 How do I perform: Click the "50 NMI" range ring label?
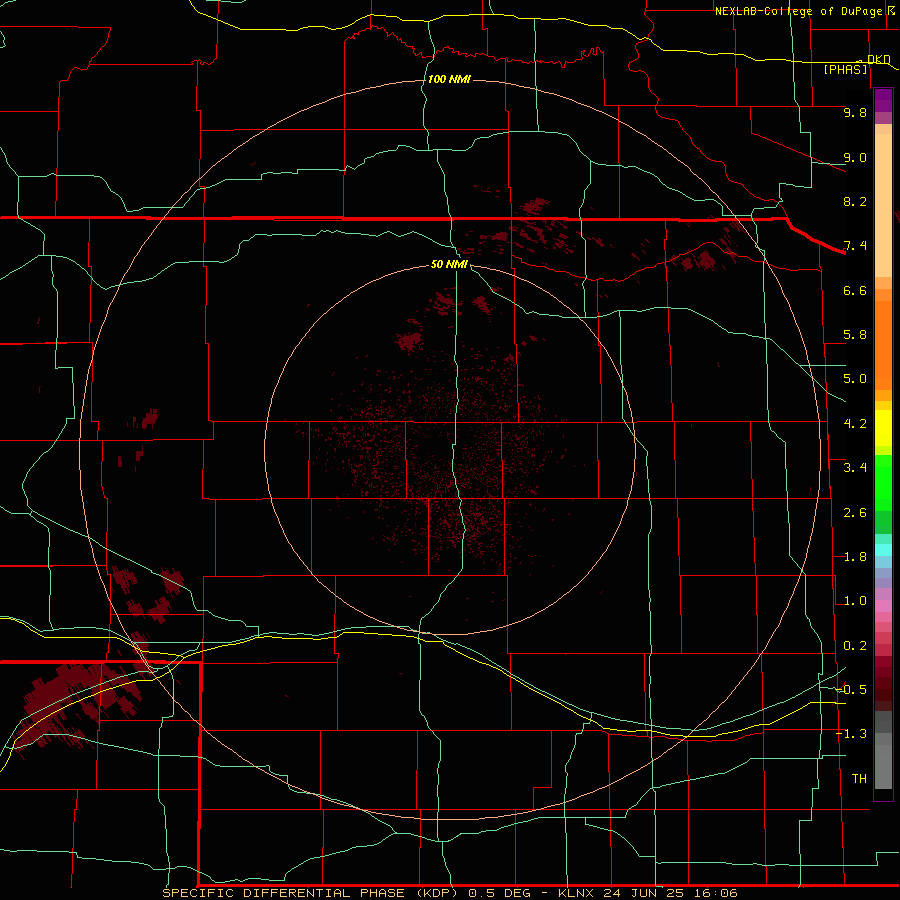click(x=449, y=264)
